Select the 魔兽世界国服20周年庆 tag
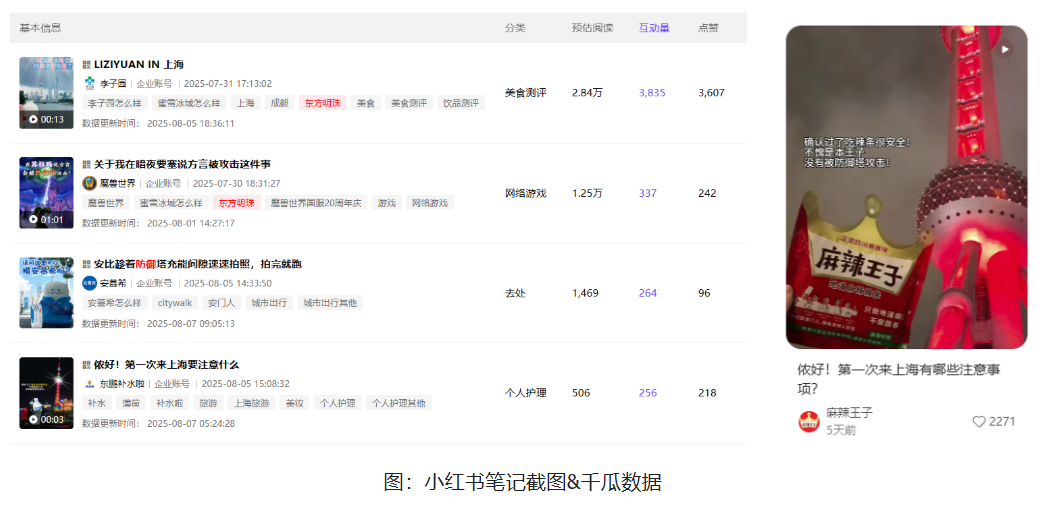The image size is (1046, 508). coord(316,203)
